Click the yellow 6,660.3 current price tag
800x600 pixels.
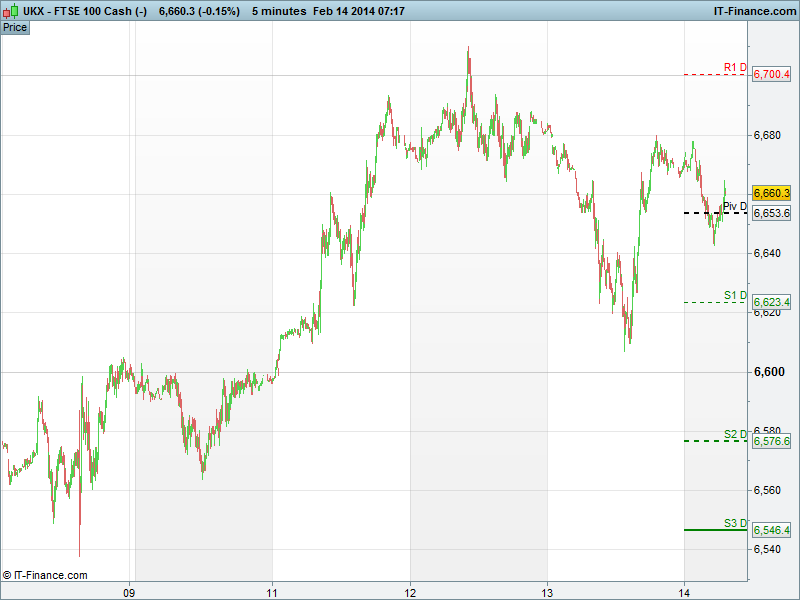771,193
